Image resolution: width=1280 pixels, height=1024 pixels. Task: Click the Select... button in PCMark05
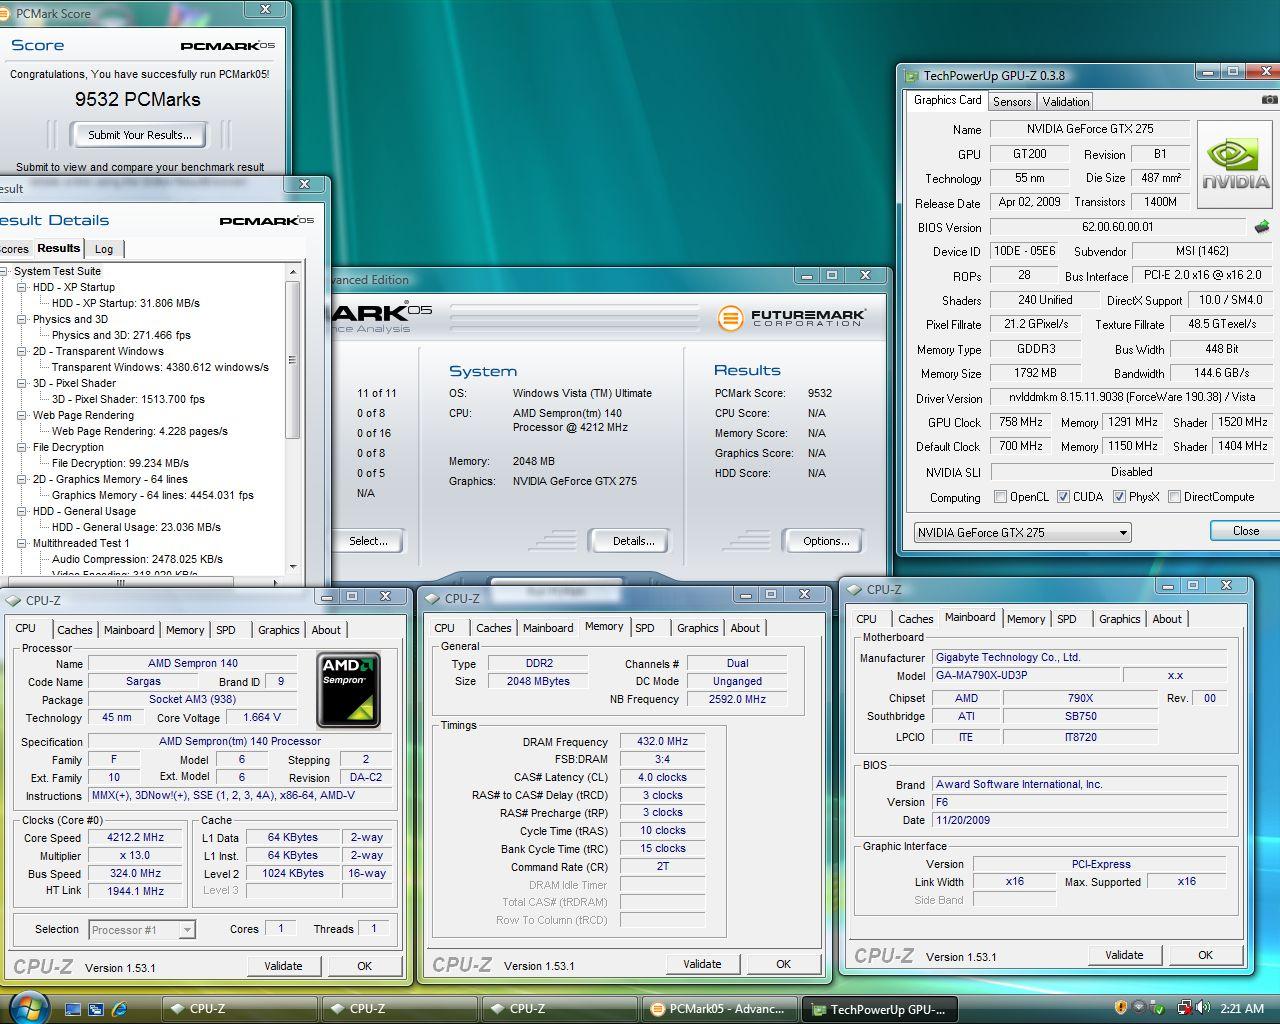tap(367, 541)
